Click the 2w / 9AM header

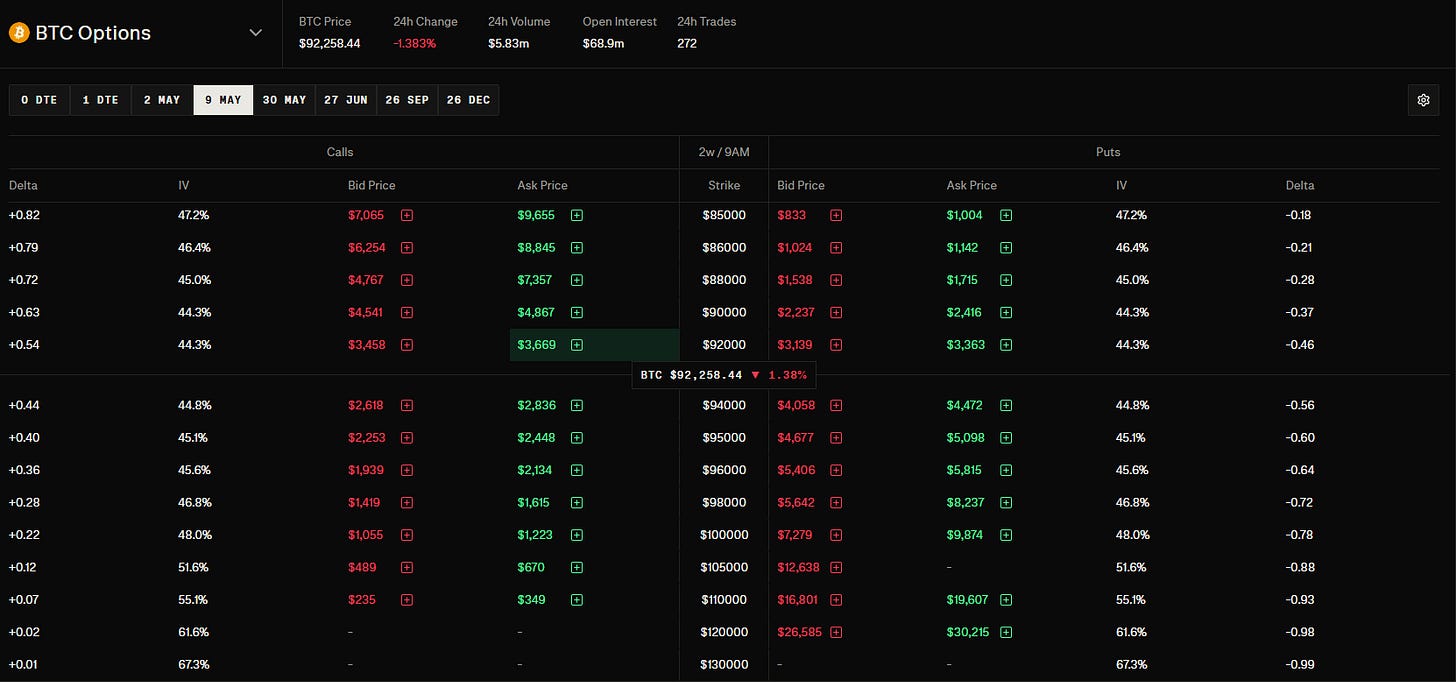point(724,152)
